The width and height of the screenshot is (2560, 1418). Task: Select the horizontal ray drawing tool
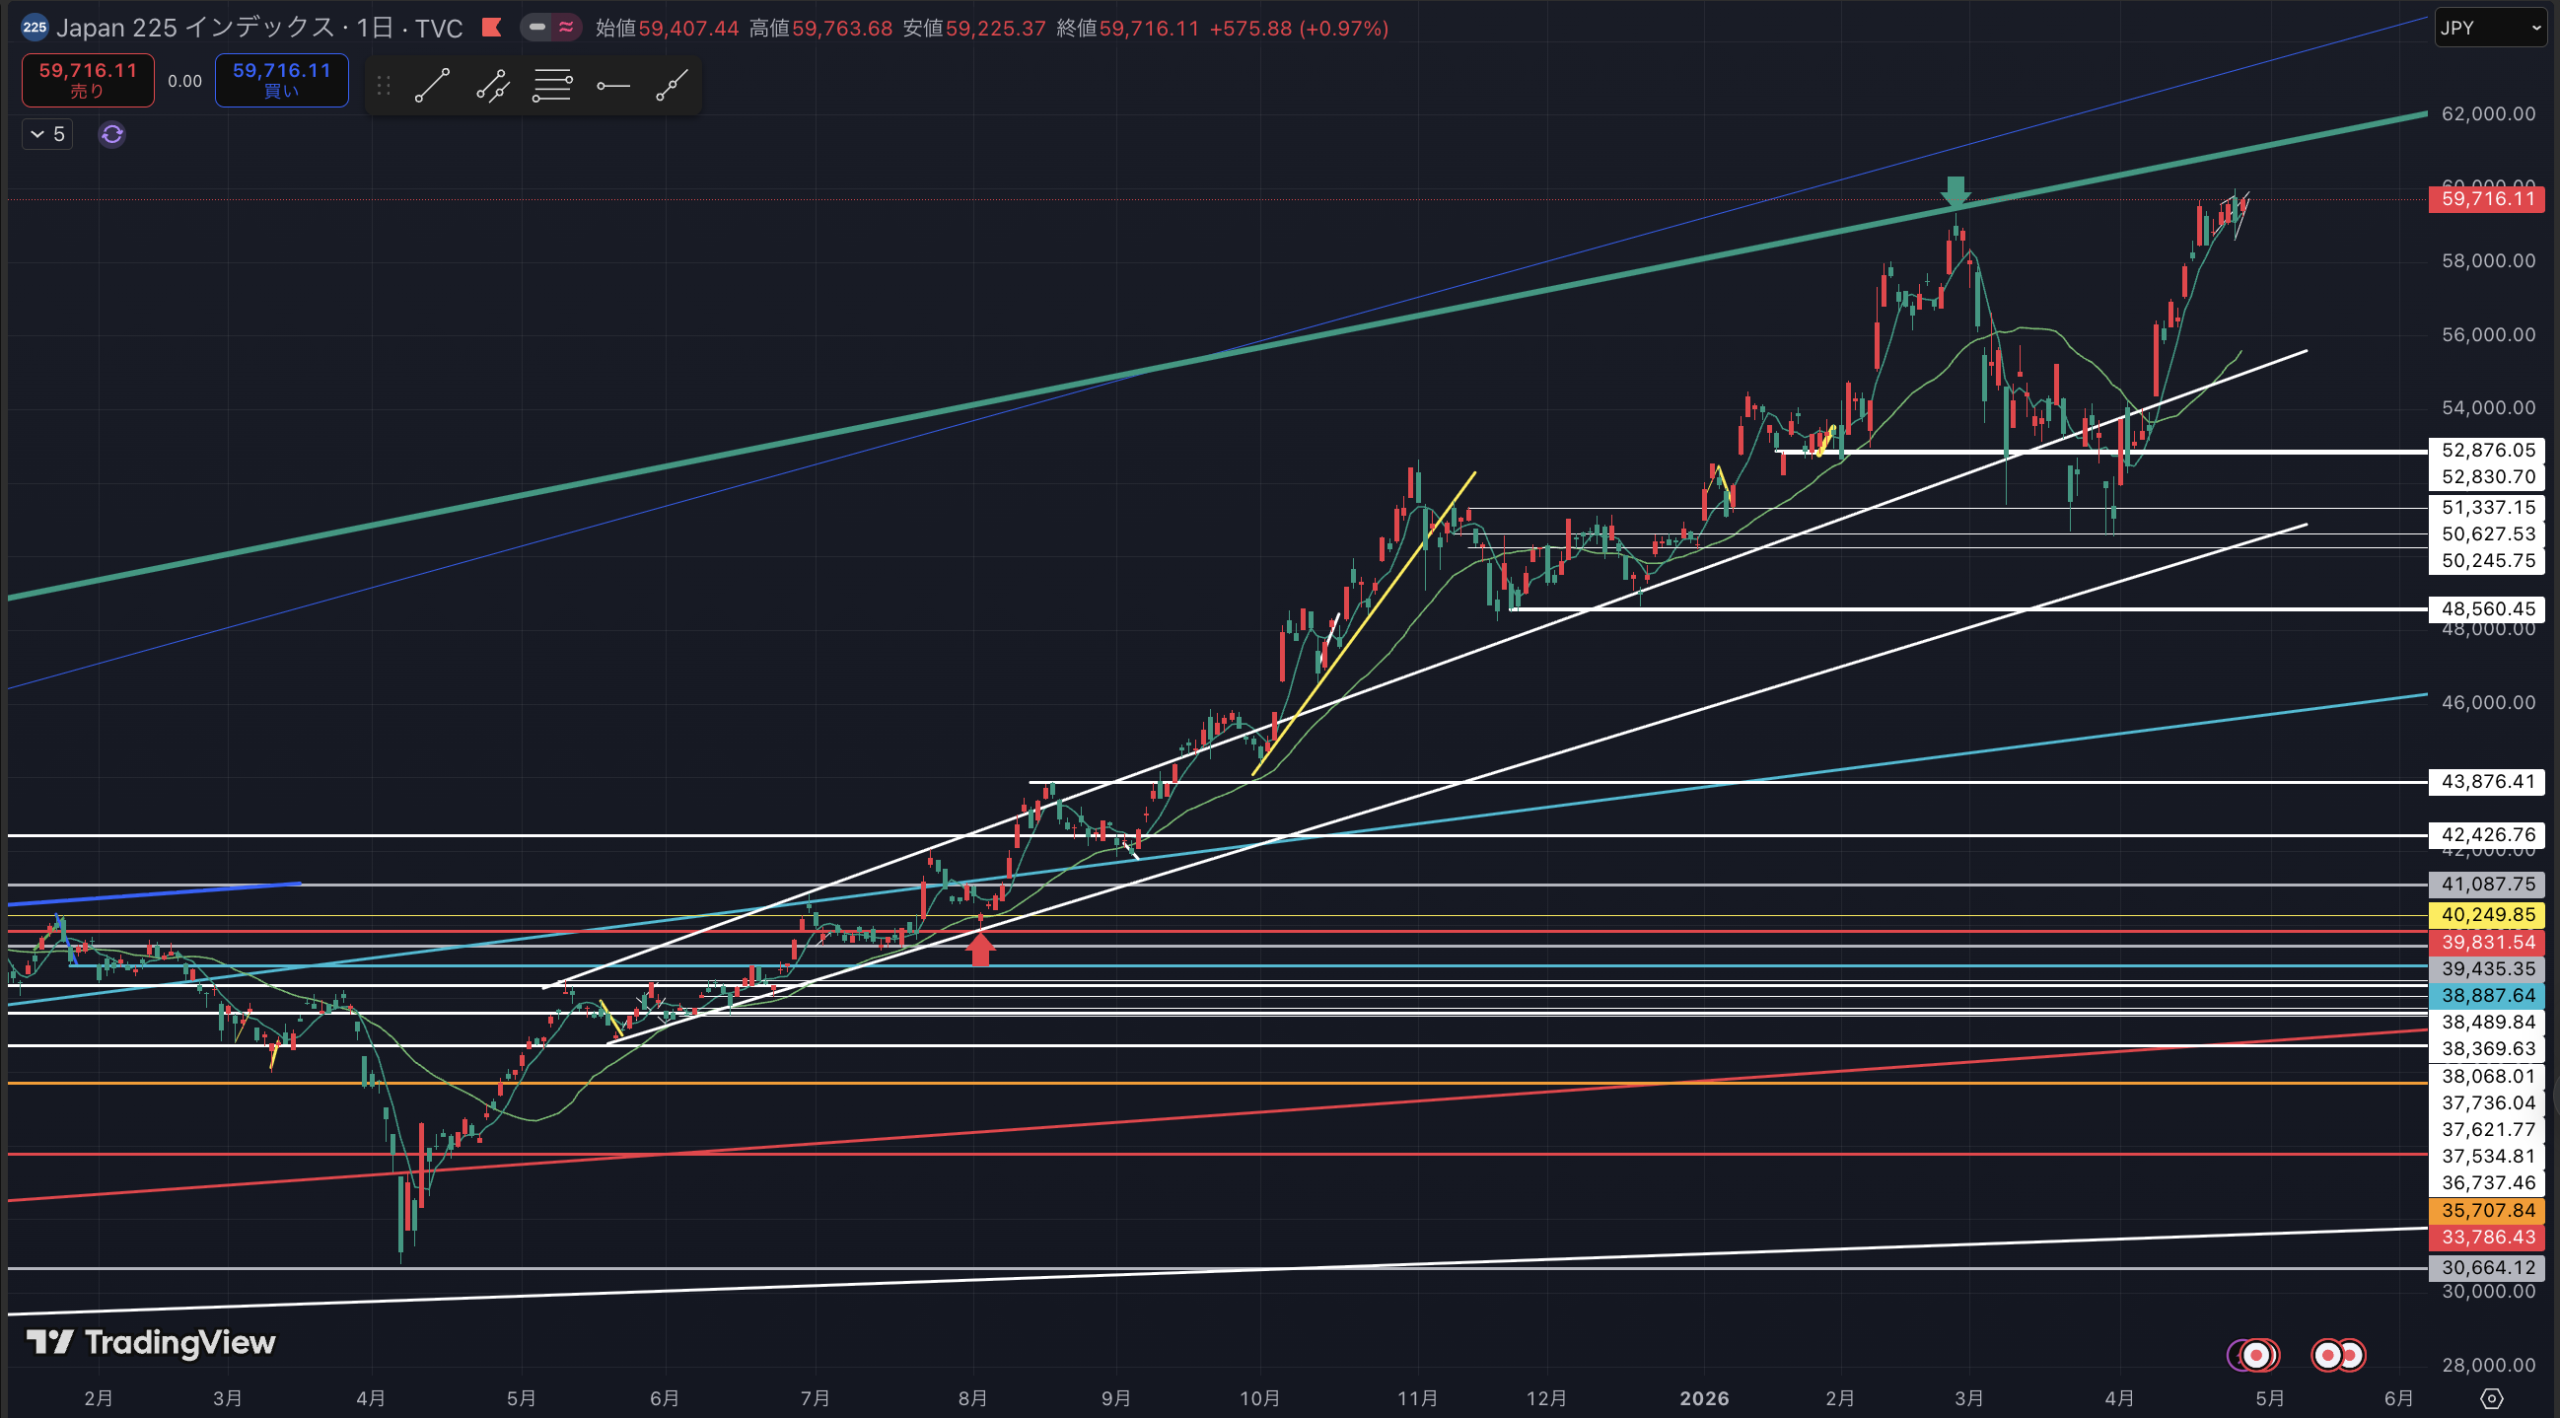pyautogui.click(x=612, y=86)
